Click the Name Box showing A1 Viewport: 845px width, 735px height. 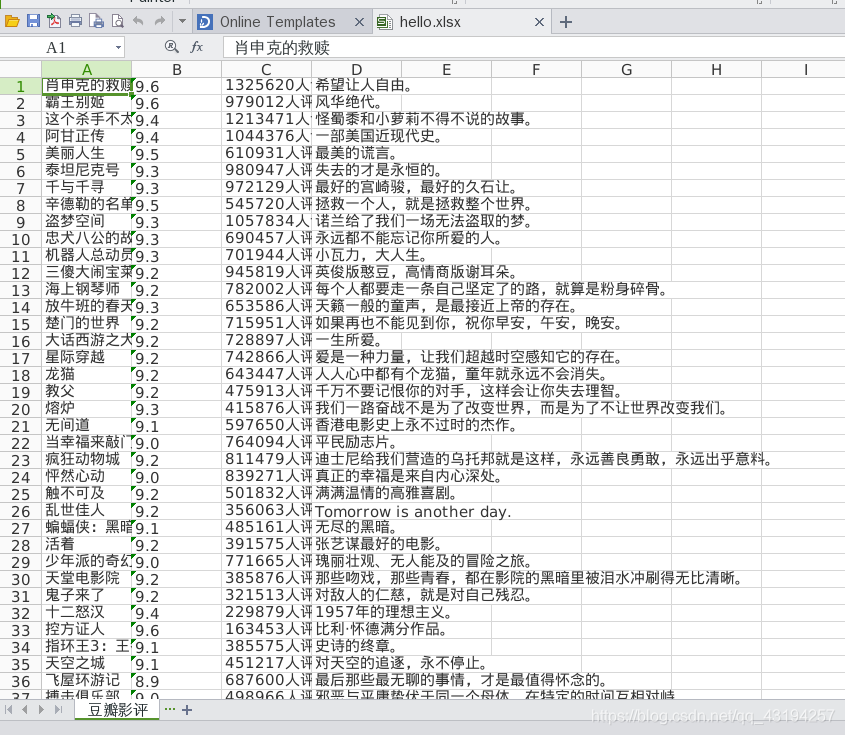[x=57, y=47]
